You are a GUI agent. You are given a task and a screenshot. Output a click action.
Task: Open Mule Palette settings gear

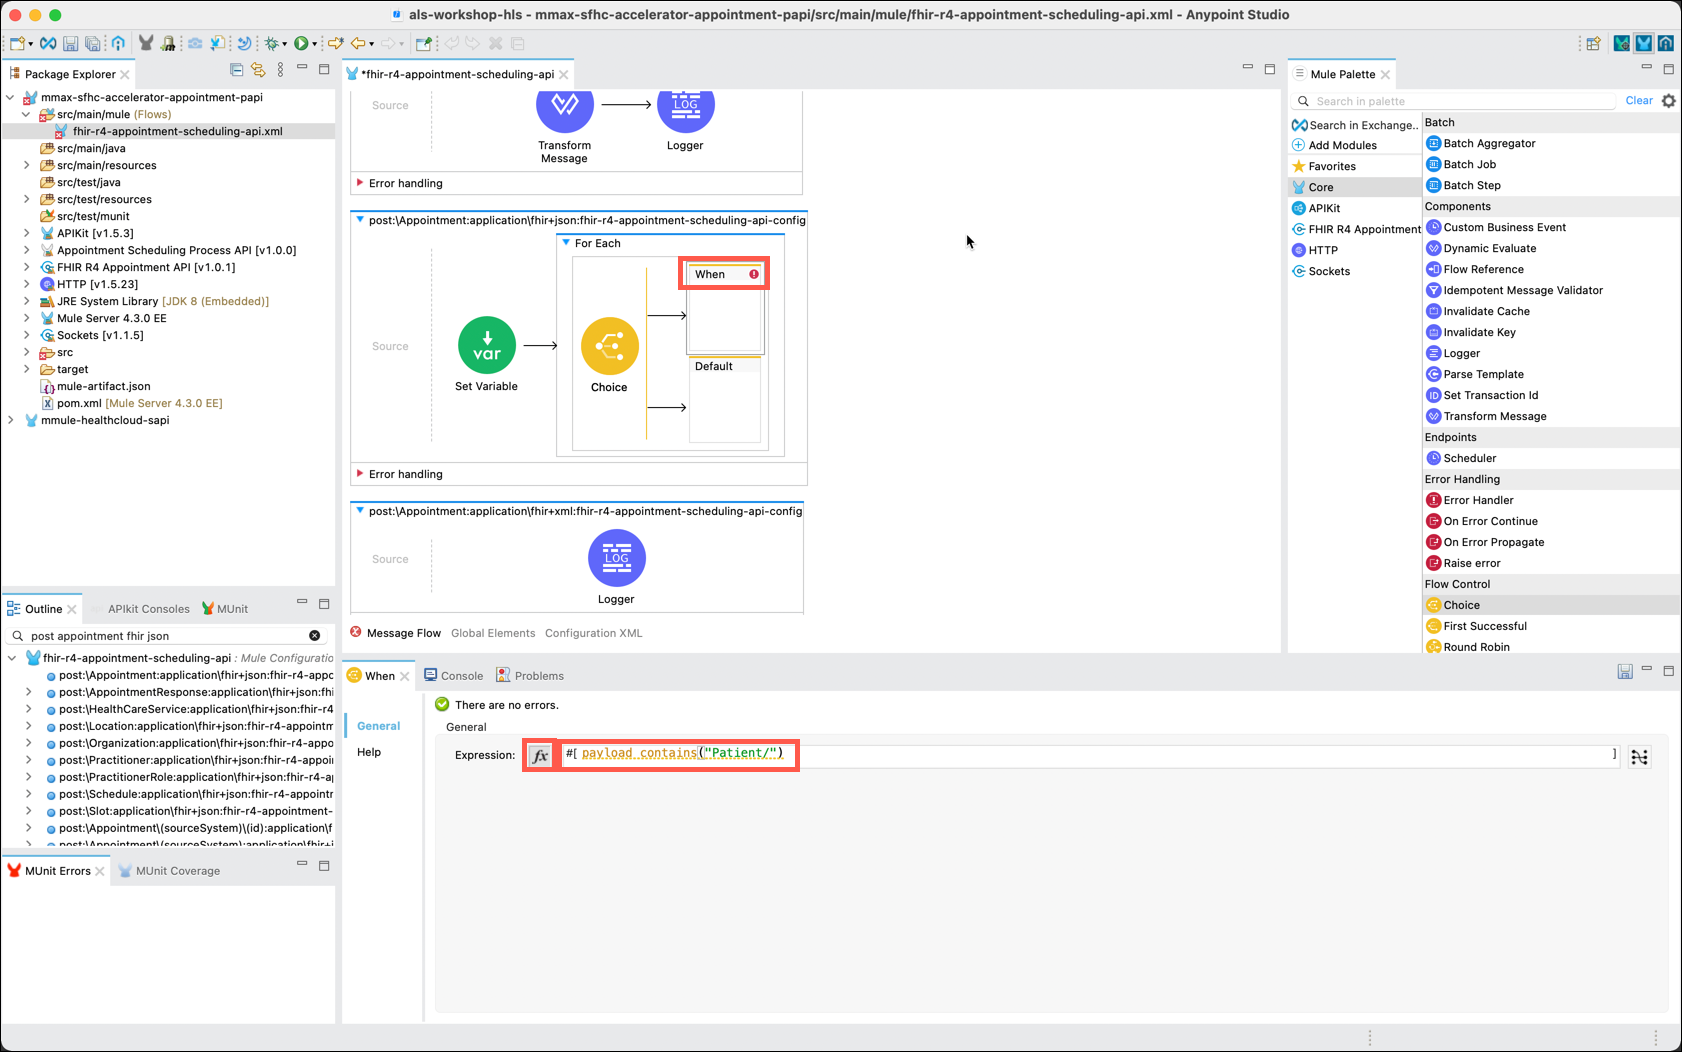click(1669, 101)
